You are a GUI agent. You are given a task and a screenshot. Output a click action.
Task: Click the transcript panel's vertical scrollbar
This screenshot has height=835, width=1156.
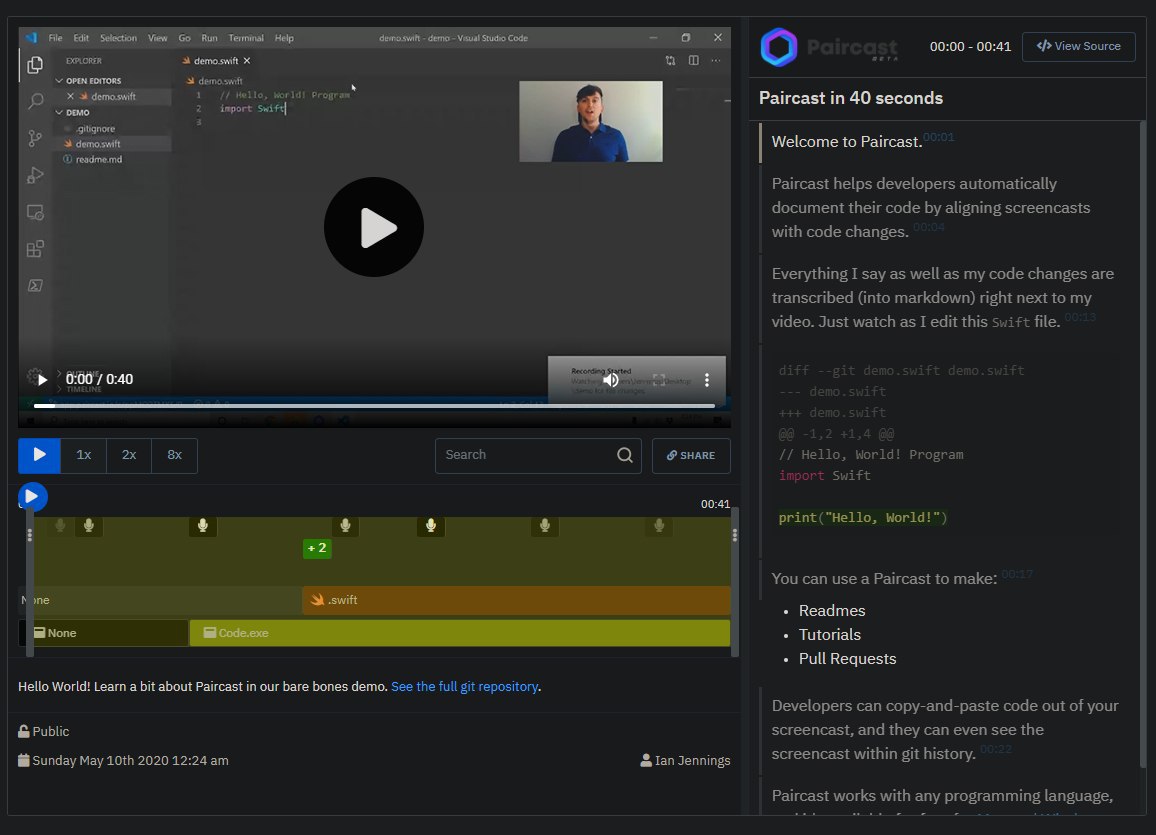click(x=1143, y=442)
